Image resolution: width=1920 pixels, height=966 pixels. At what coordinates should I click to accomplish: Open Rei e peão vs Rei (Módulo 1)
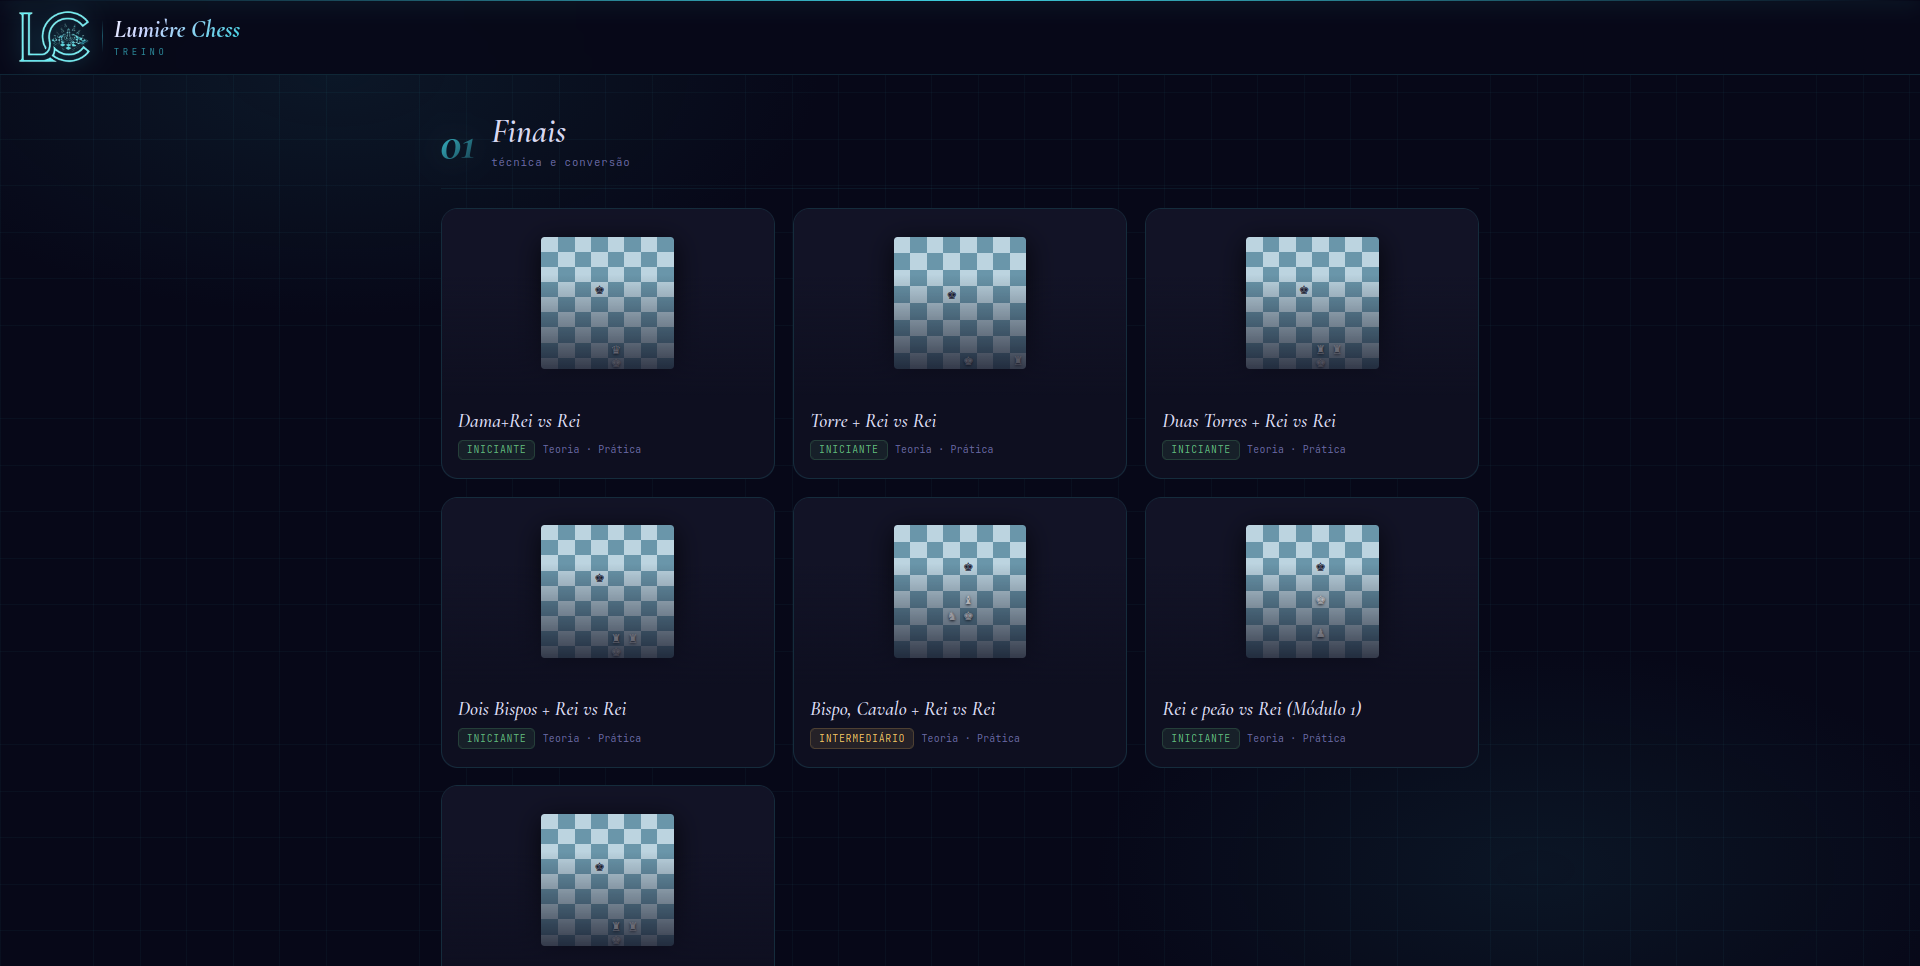click(1262, 709)
